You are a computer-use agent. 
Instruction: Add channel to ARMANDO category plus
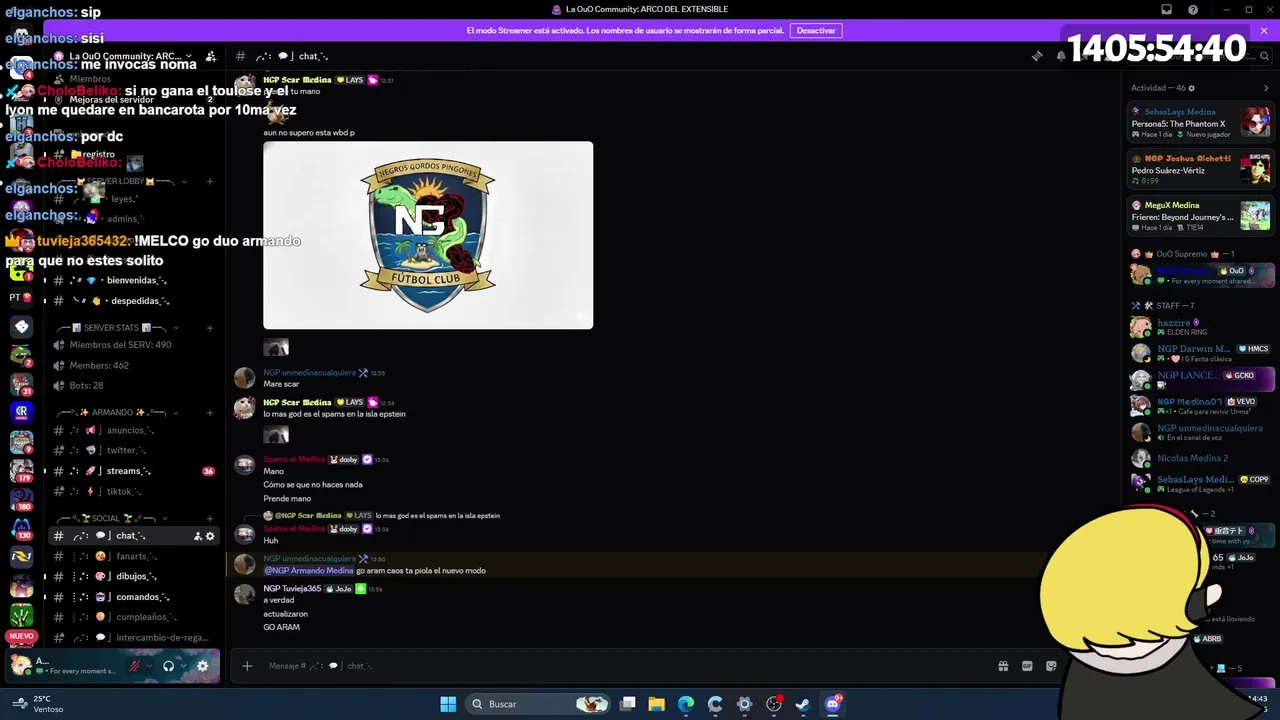pos(210,412)
